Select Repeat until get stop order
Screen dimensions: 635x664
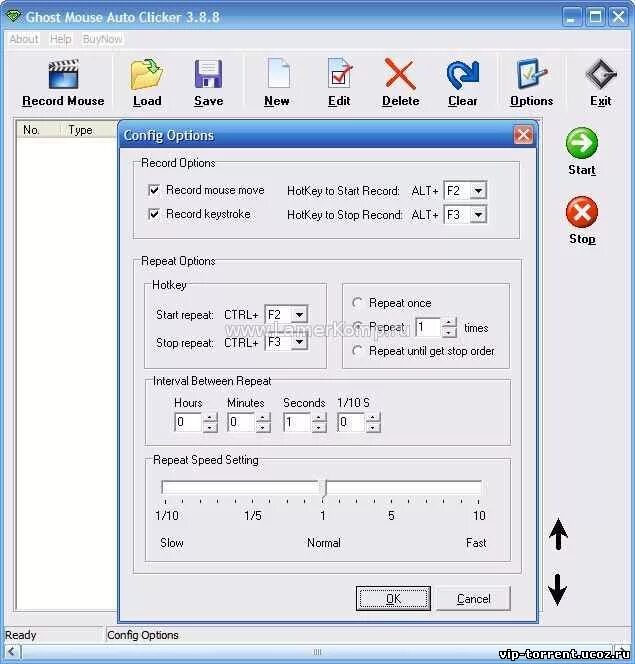357,351
